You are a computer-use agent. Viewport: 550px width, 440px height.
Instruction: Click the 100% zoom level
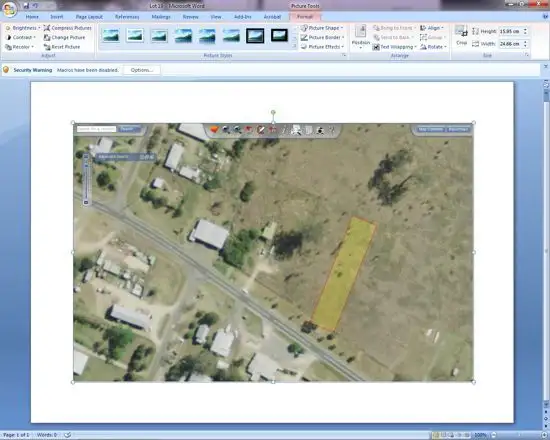(480, 435)
